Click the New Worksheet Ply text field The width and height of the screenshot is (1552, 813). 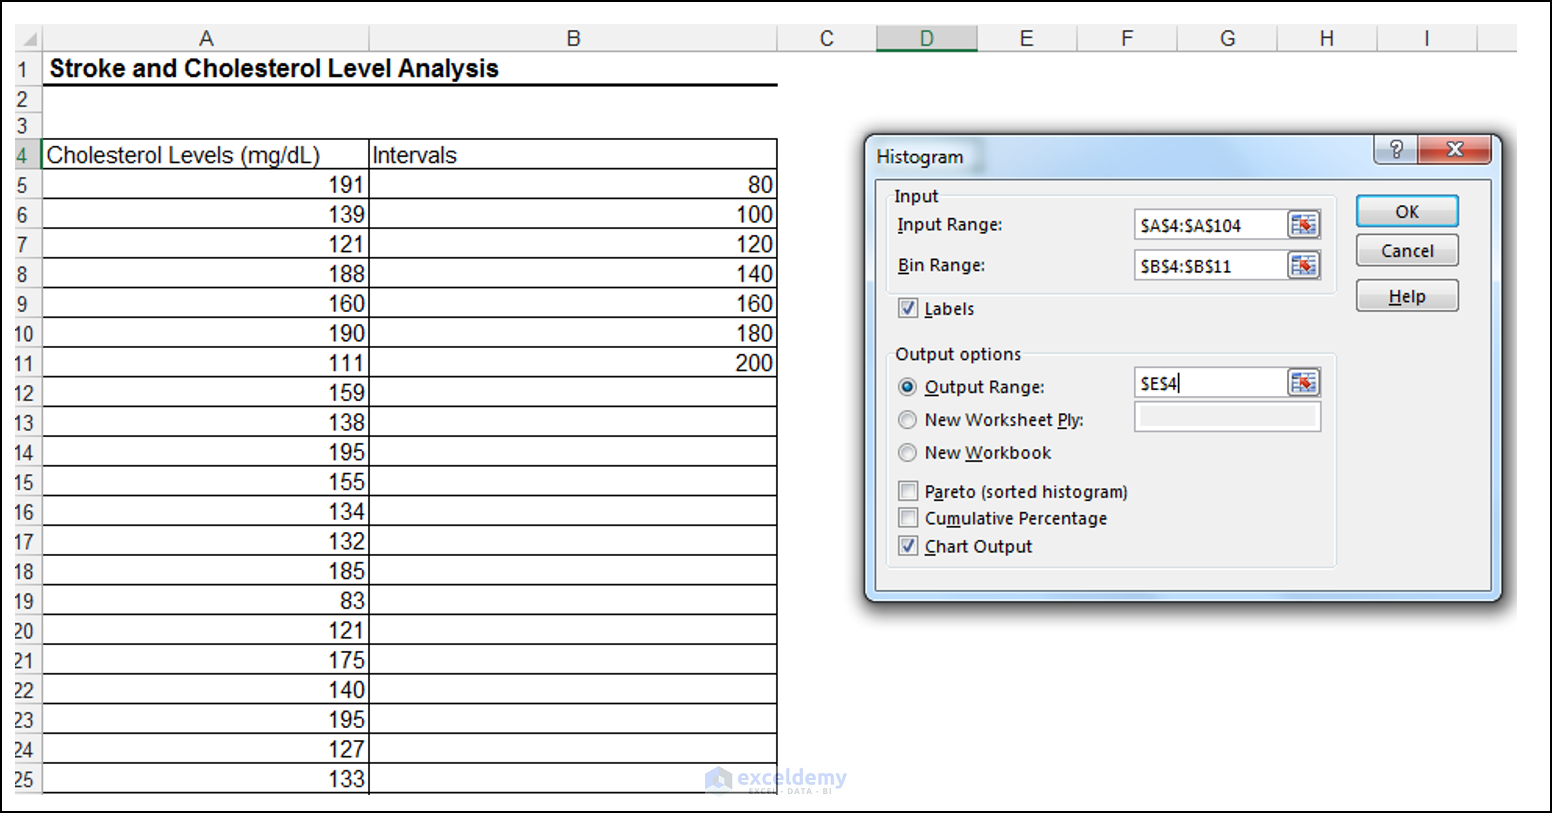click(1227, 417)
